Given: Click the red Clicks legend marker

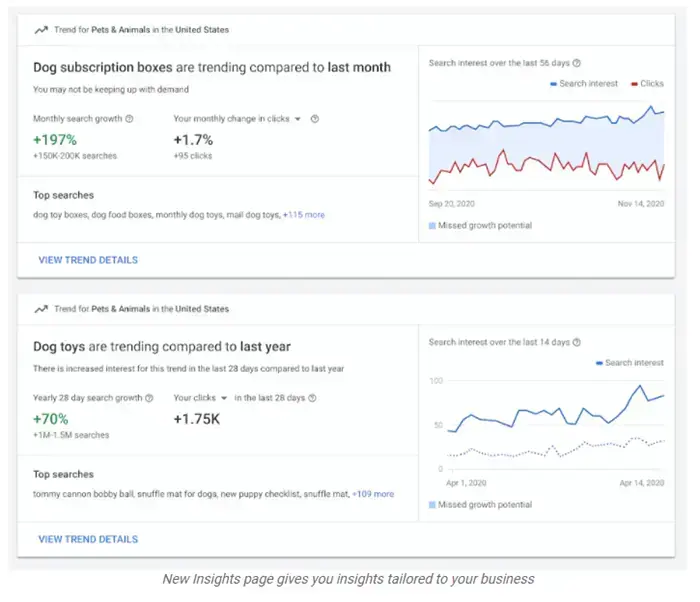Looking at the screenshot, I should tap(633, 84).
